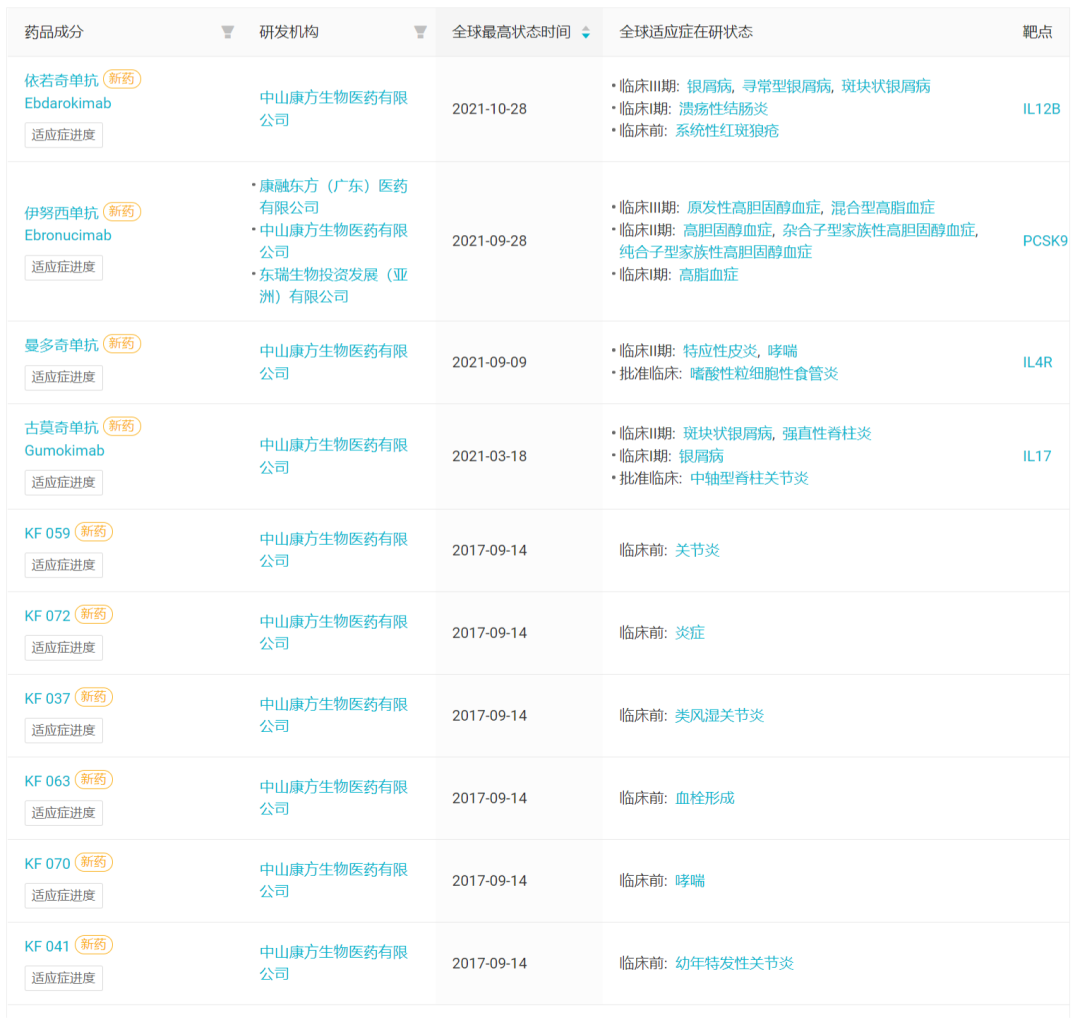Click the 新药 badge beside 曼多奇单抗
Image resolution: width=1080 pixels, height=1020 pixels.
click(122, 344)
